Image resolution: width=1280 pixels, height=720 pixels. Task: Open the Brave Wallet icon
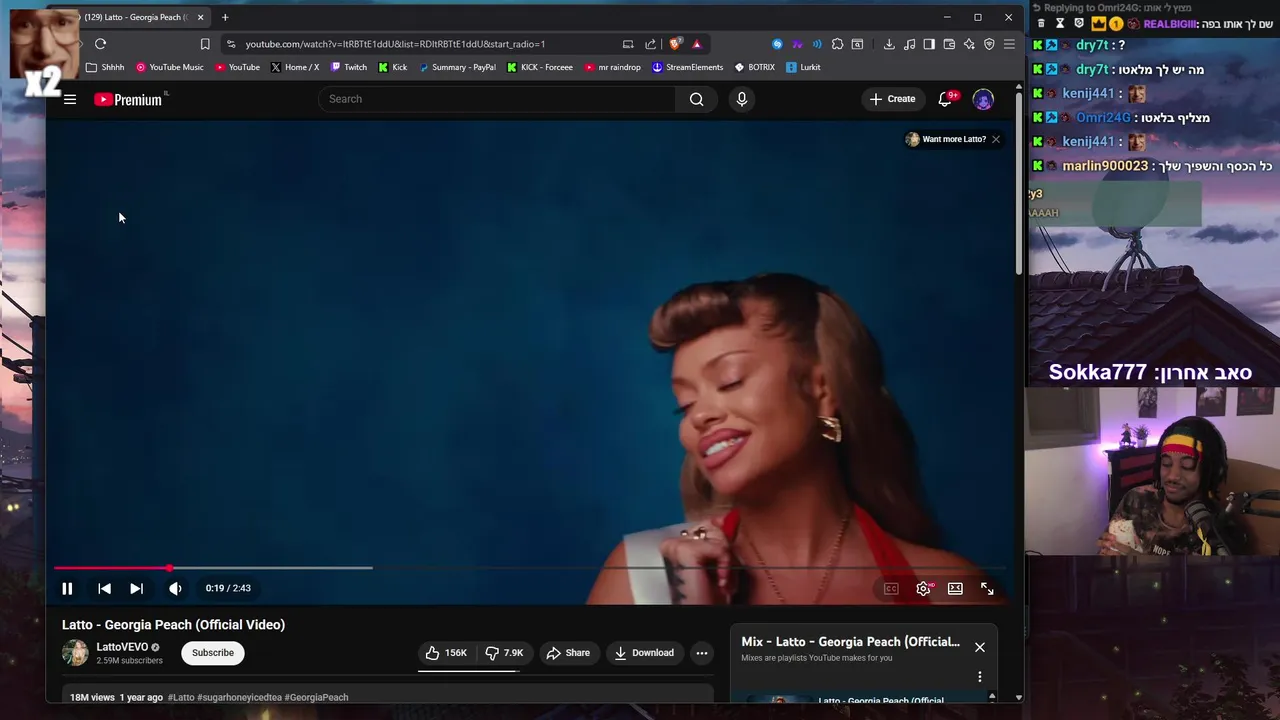click(949, 44)
